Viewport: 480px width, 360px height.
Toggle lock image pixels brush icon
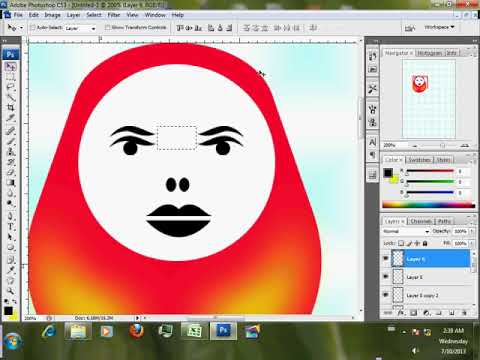(x=409, y=243)
